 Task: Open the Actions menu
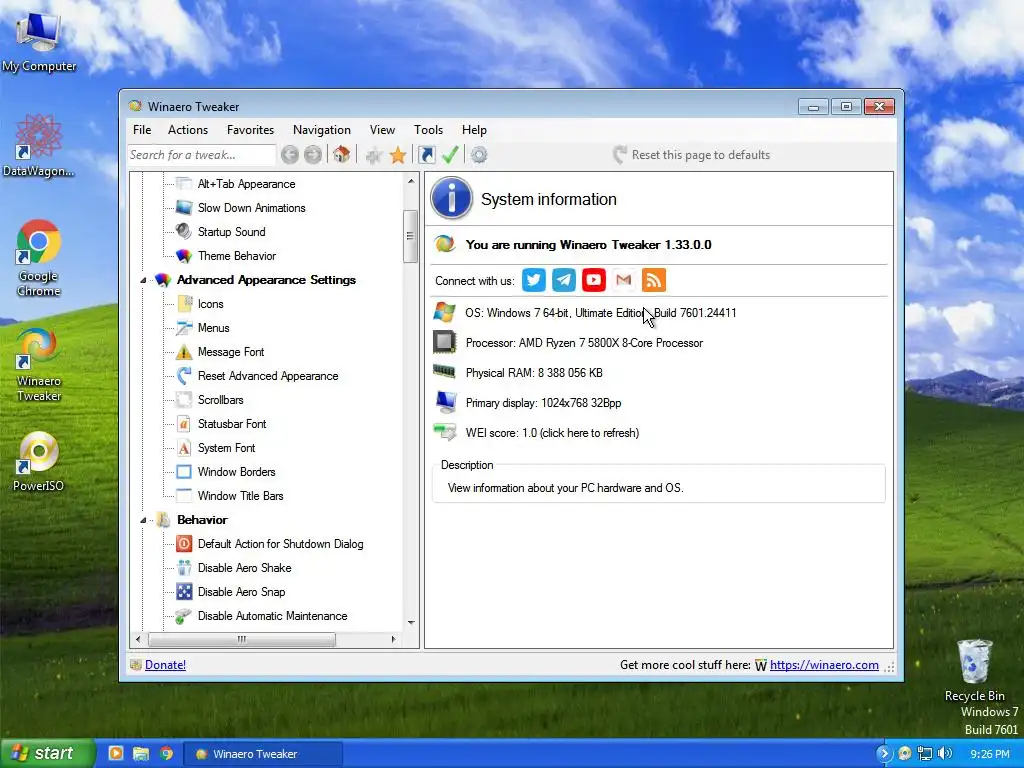[187, 130]
